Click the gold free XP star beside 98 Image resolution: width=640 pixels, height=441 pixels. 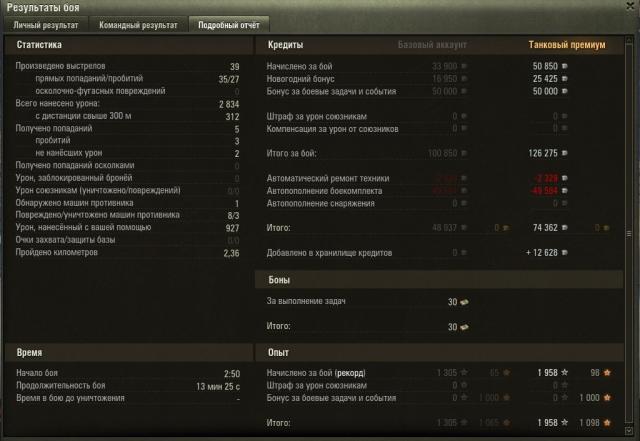[x=607, y=372]
